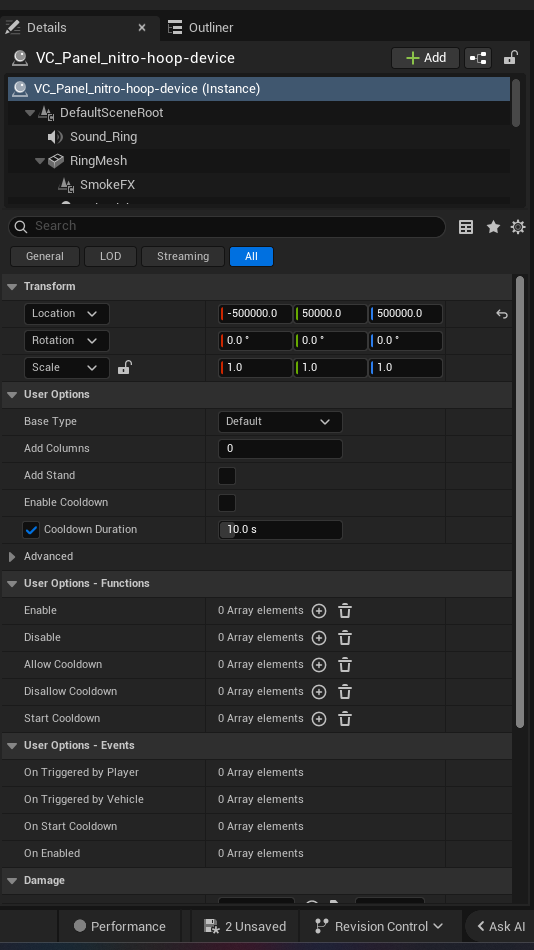Expand the Advanced section
The height and width of the screenshot is (950, 534).
click(12, 557)
